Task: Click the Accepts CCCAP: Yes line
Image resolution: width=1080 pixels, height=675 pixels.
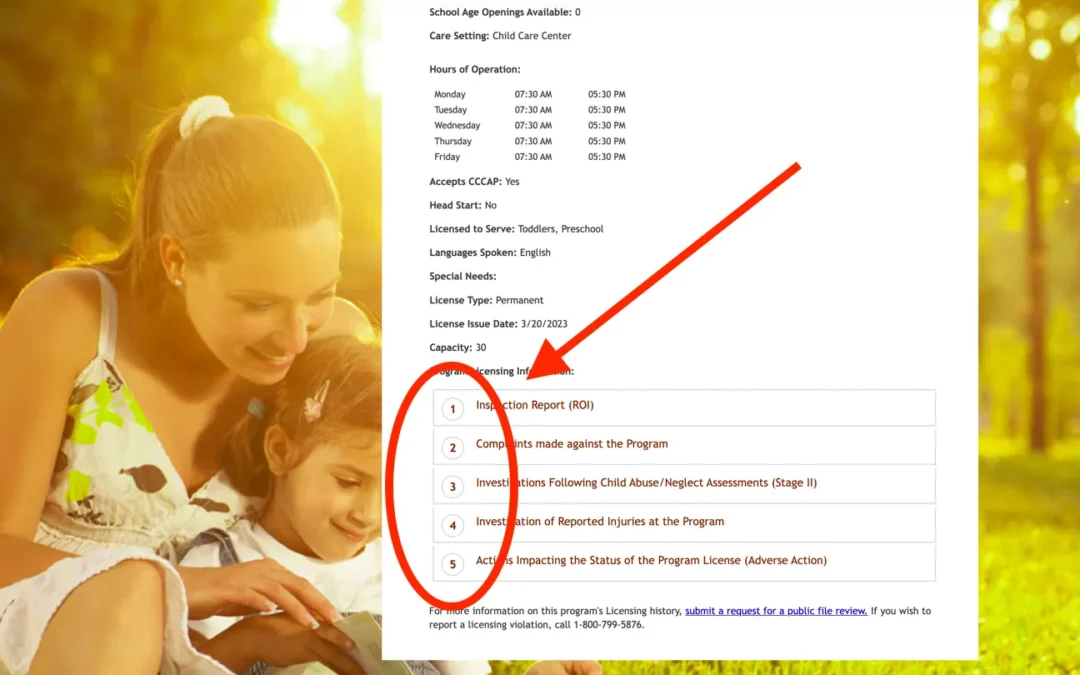Action: pos(474,182)
